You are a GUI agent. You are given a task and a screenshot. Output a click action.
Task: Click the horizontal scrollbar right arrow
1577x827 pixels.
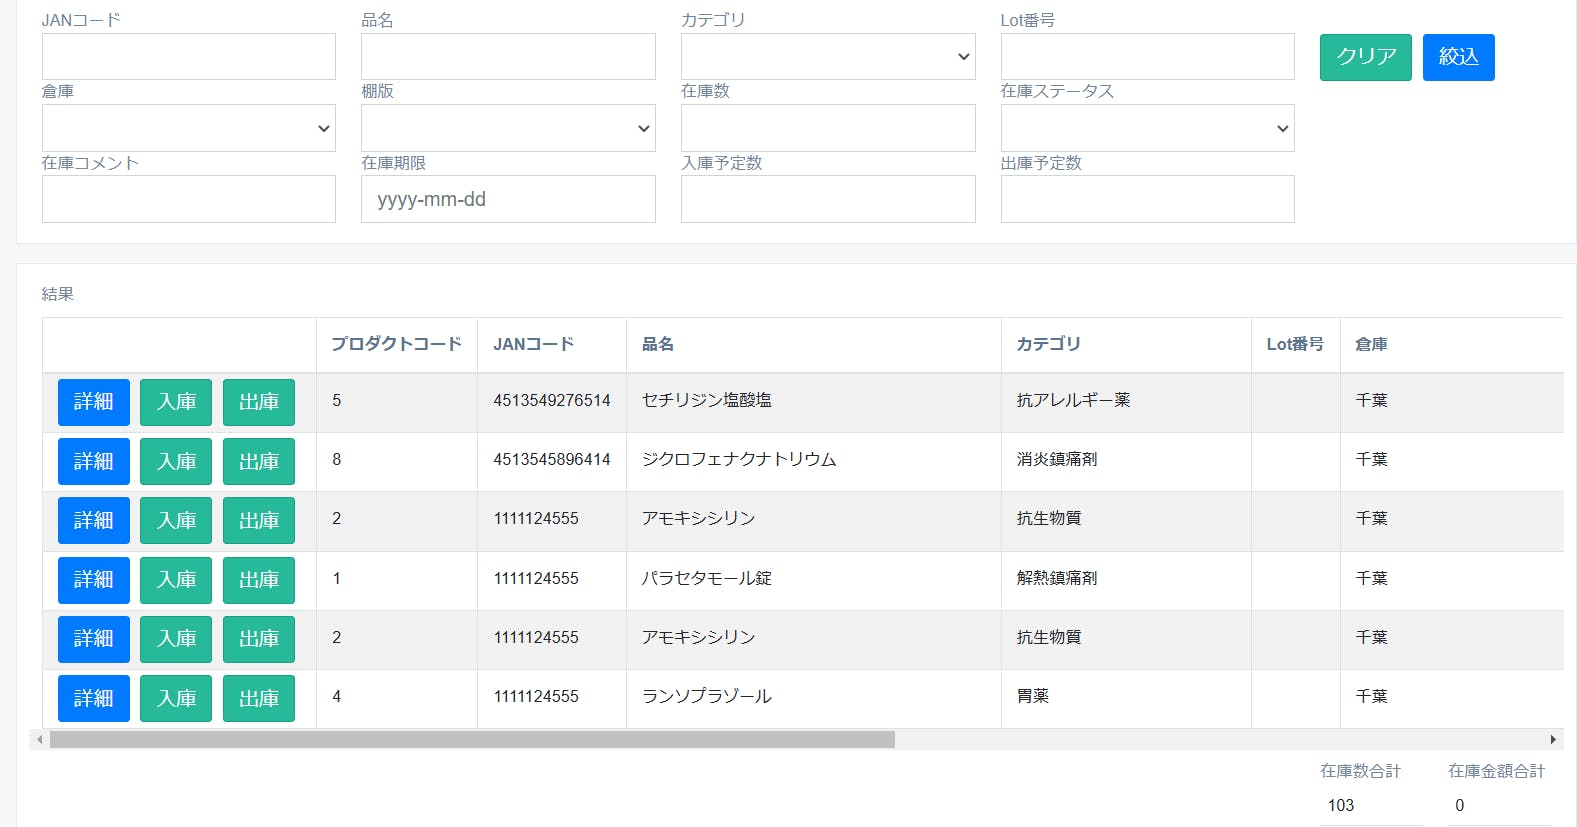pyautogui.click(x=1552, y=740)
